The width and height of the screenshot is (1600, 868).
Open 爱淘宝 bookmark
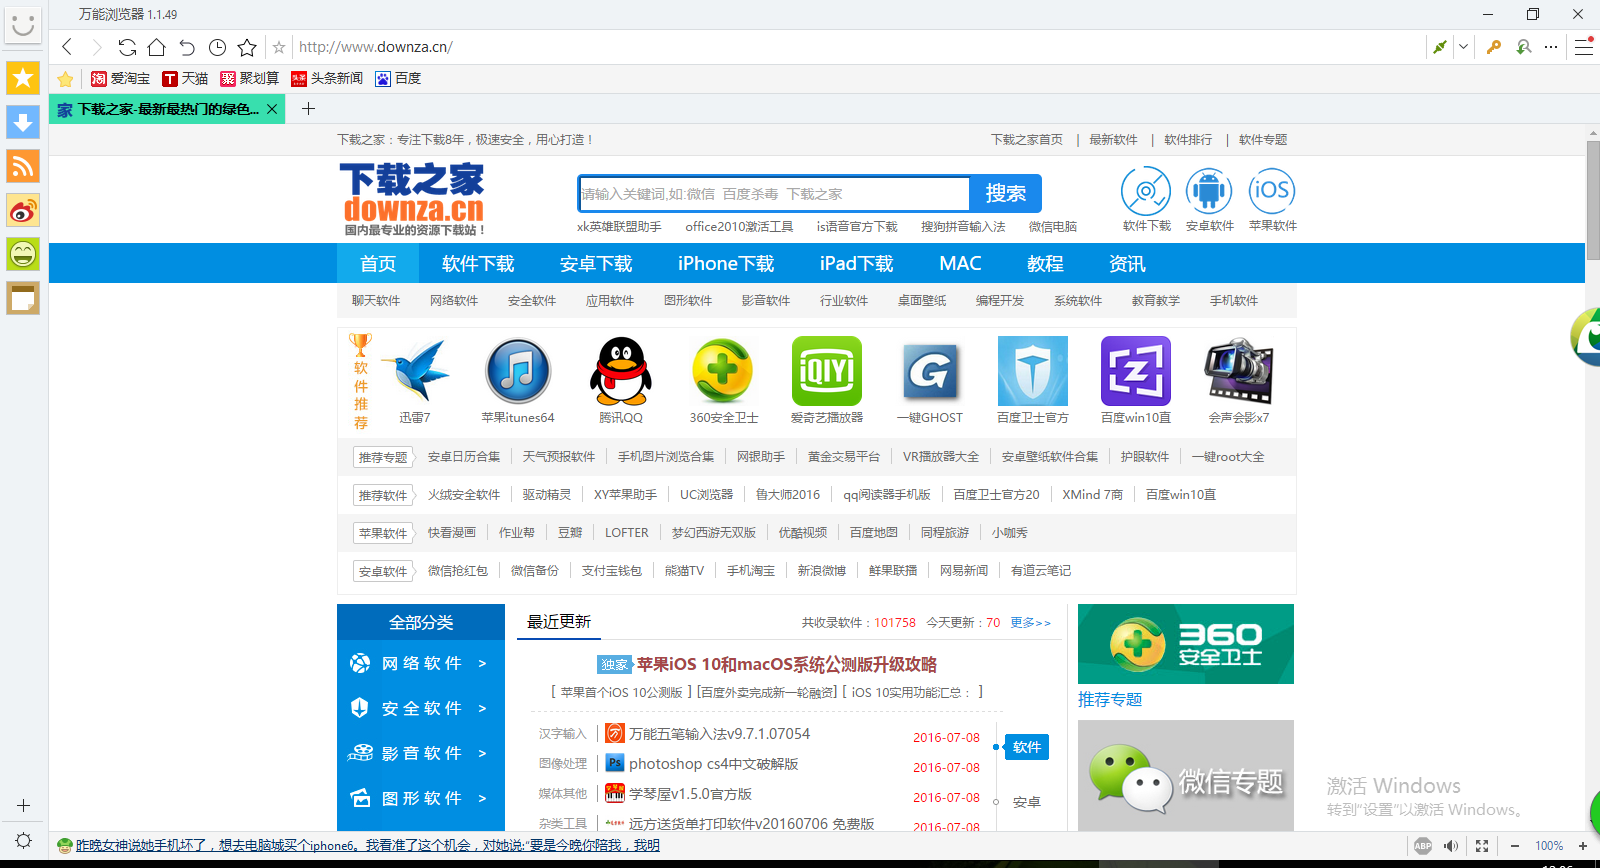point(120,78)
